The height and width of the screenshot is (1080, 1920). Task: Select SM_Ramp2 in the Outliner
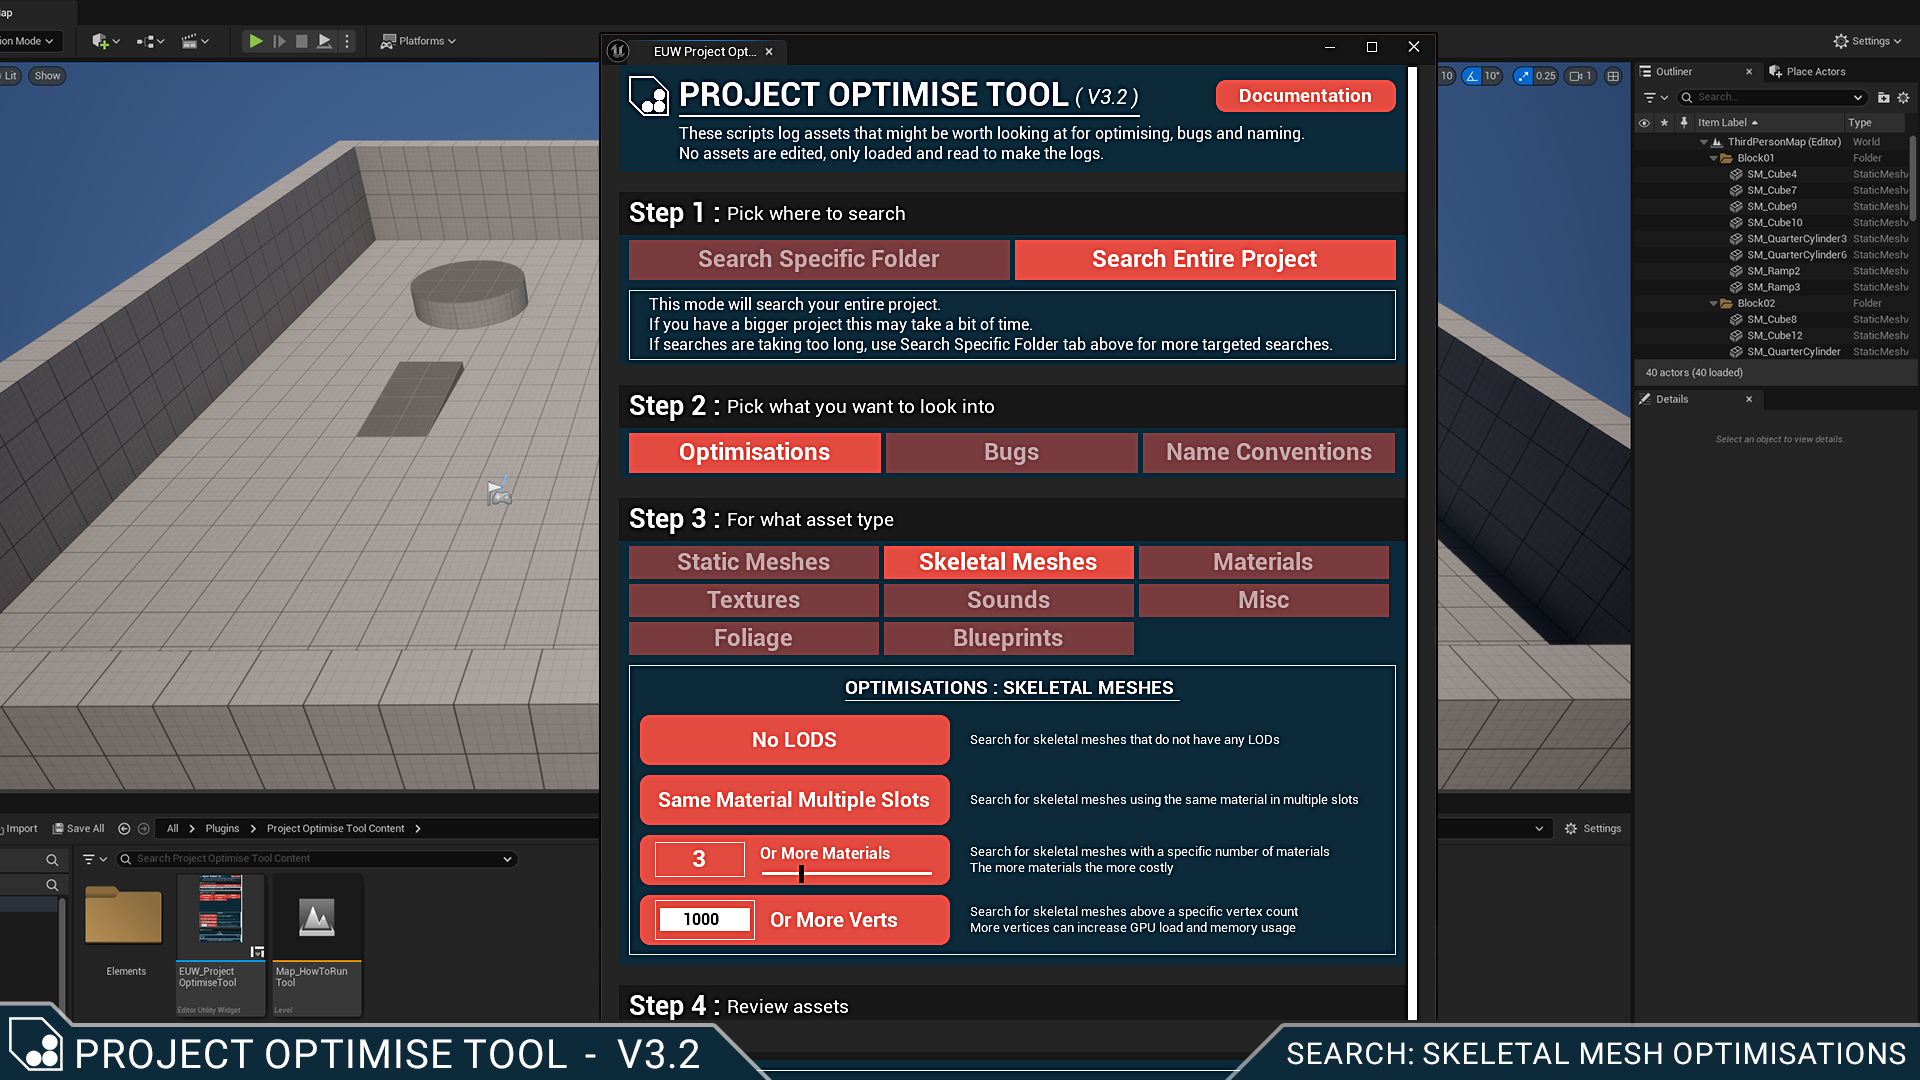click(1771, 271)
